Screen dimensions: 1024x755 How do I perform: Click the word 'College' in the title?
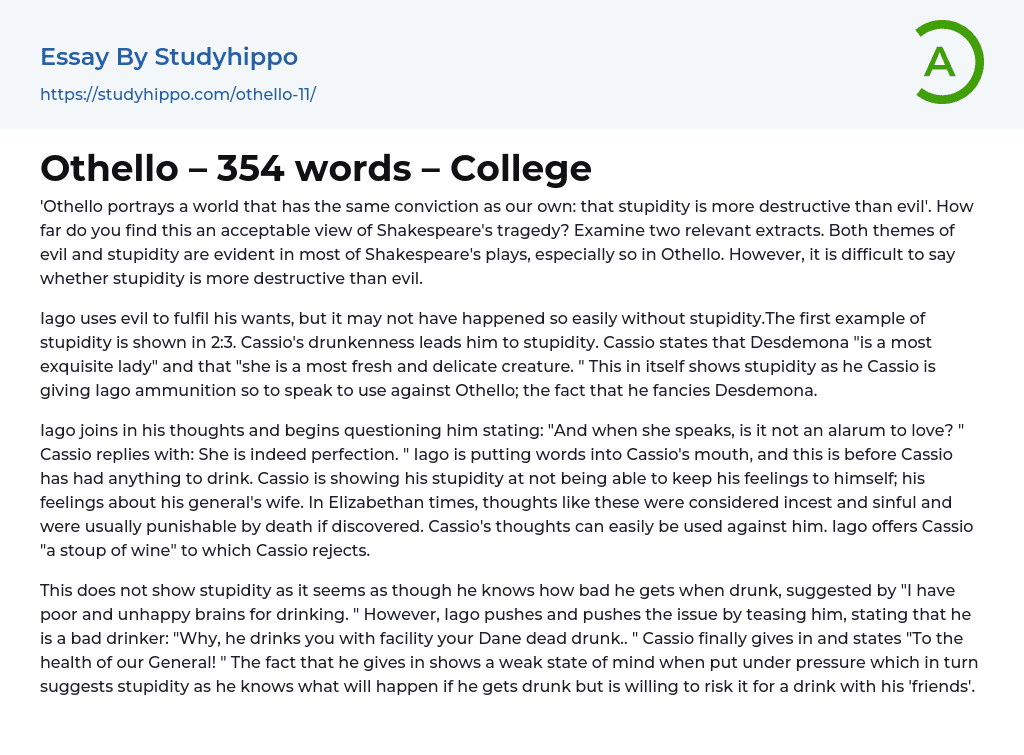pyautogui.click(x=521, y=168)
